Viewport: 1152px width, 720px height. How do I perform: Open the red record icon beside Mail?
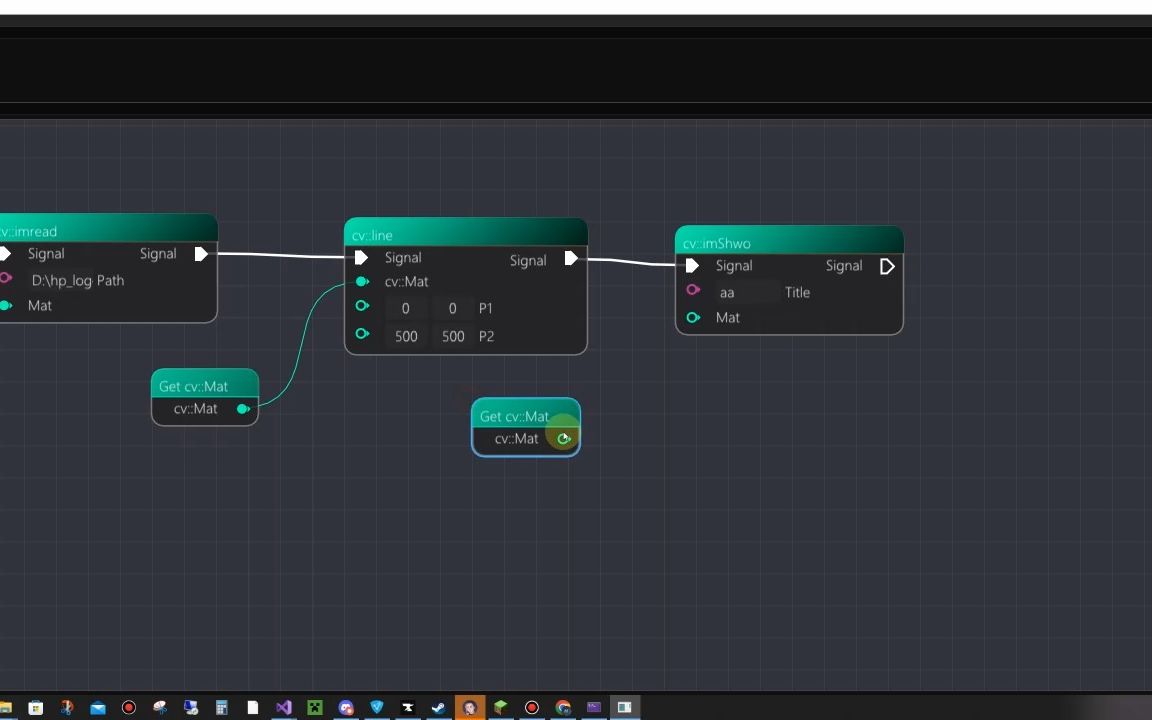tap(129, 708)
